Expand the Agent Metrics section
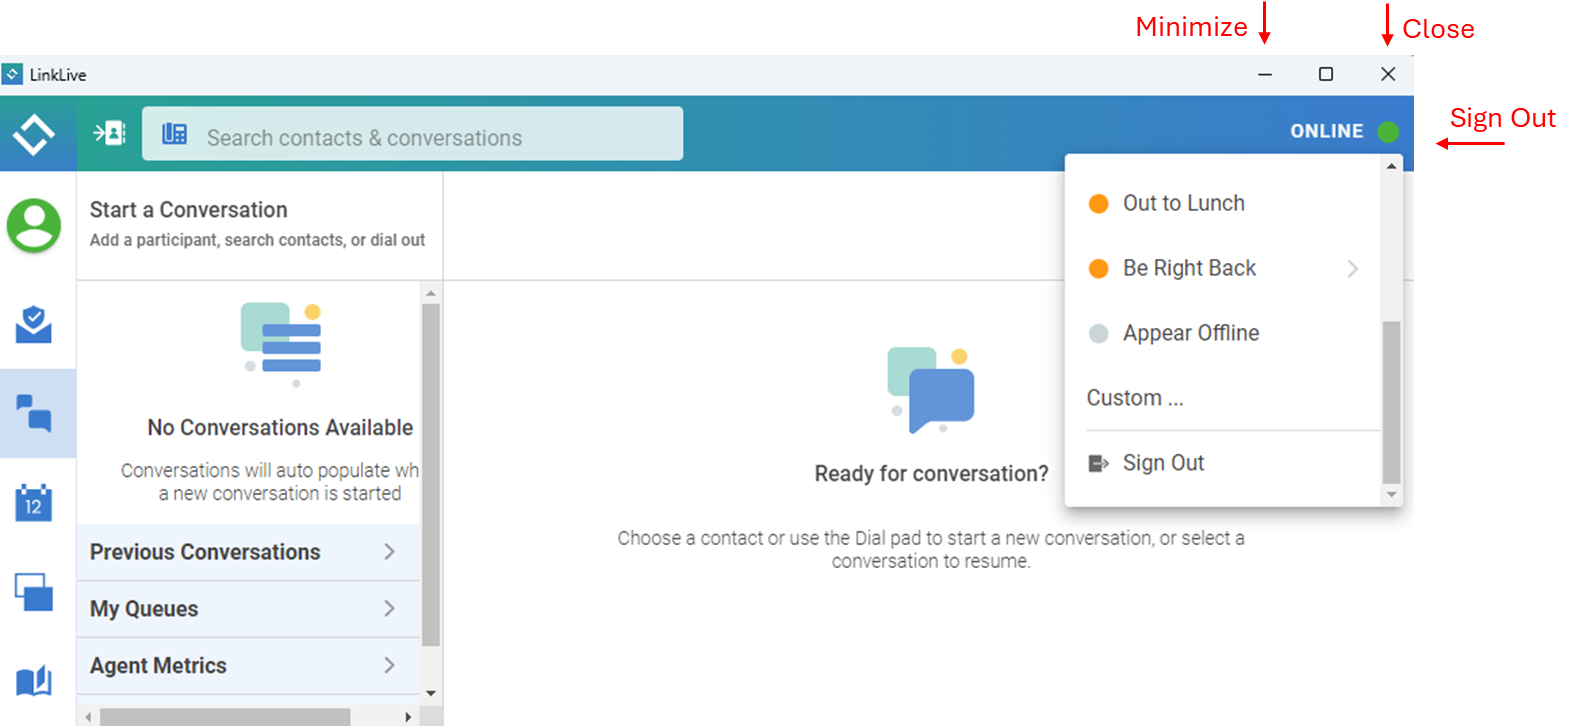The height and width of the screenshot is (726, 1574). [248, 666]
